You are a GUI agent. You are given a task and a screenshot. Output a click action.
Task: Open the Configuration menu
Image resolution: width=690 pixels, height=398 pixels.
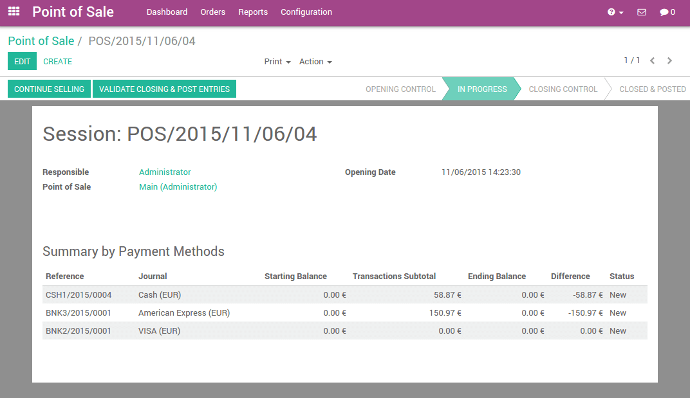click(x=306, y=12)
